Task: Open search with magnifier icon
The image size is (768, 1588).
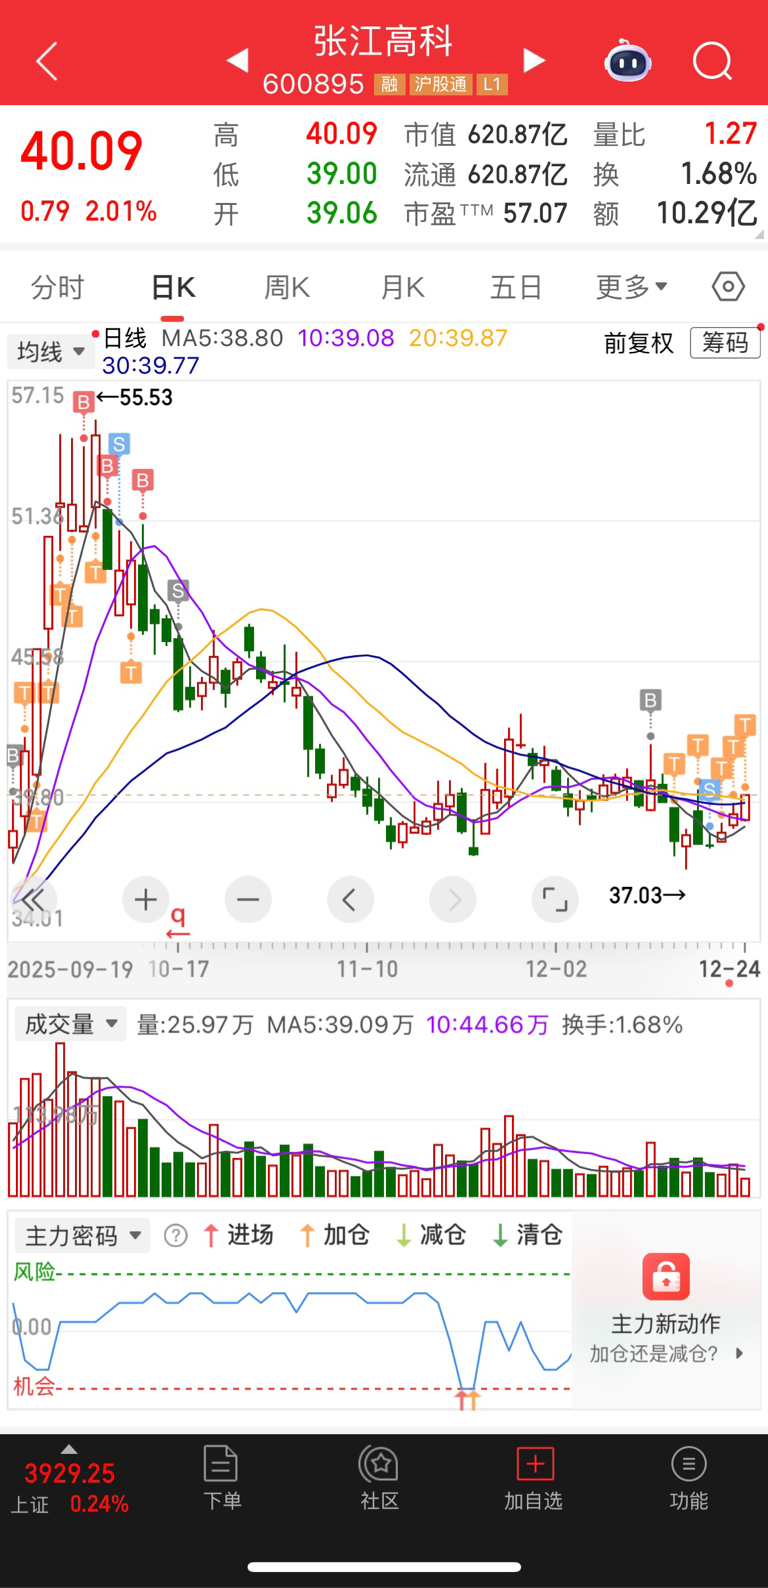Action: (712, 61)
